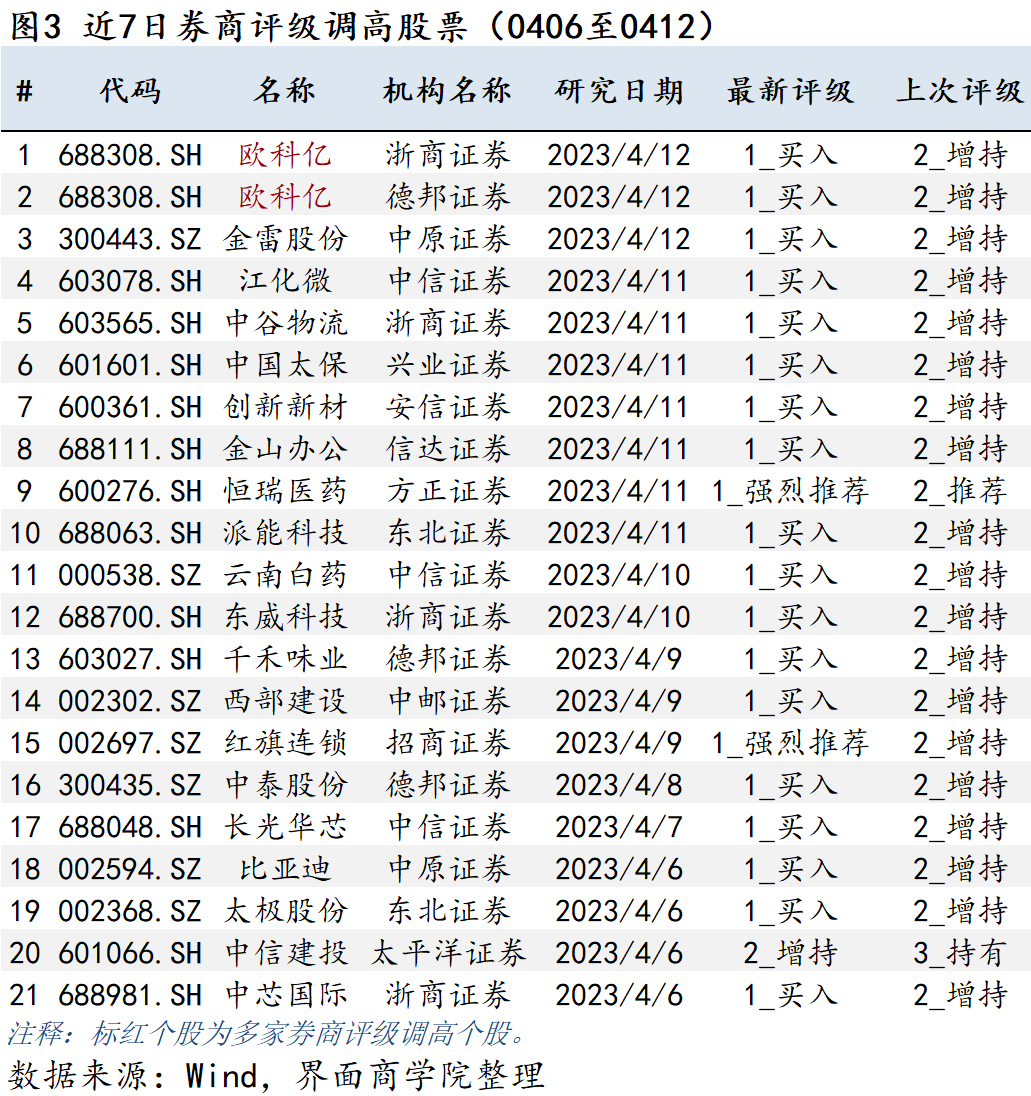The image size is (1031, 1096).
Task: Select stock name 恒瑞医药
Action: (x=284, y=491)
